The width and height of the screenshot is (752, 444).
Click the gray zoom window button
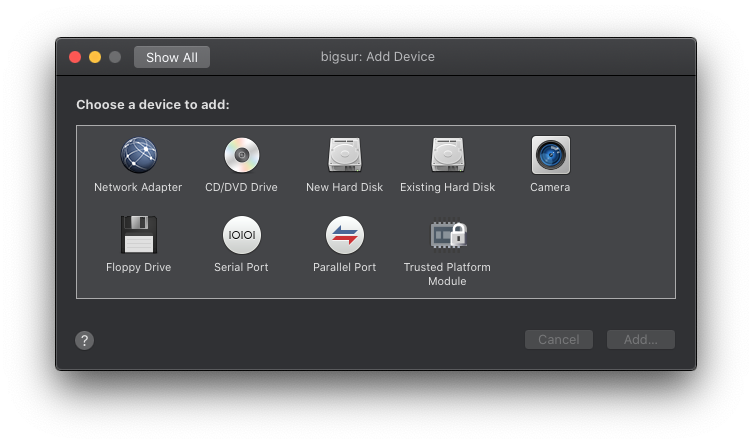[115, 57]
